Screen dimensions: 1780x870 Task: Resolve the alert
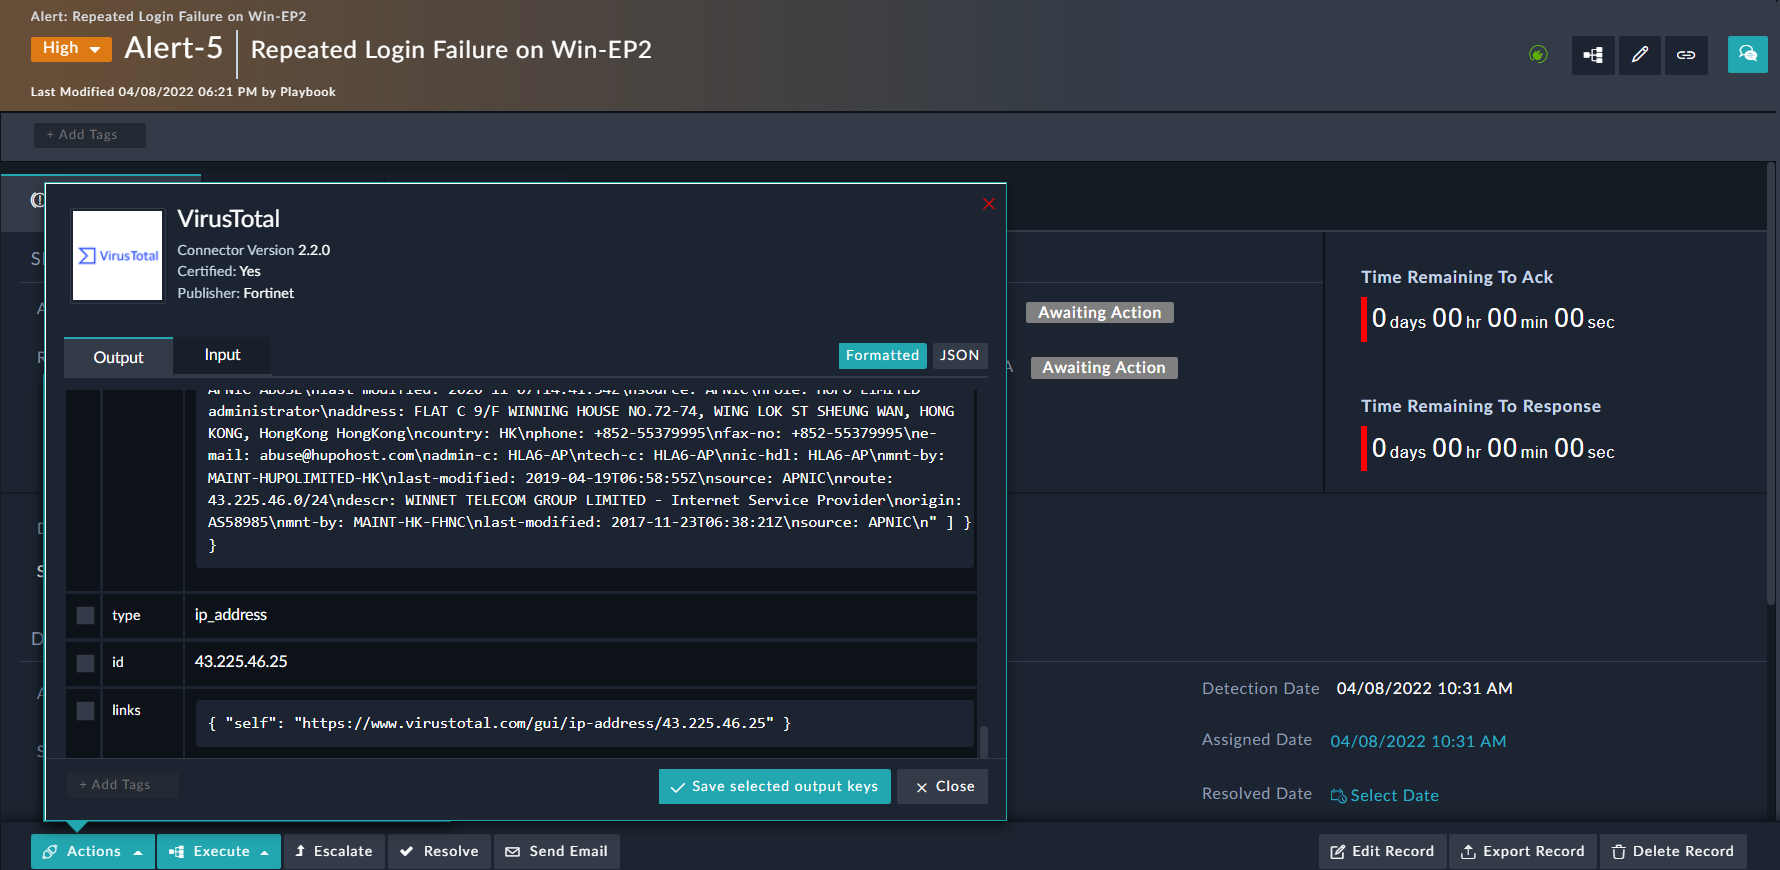439,851
